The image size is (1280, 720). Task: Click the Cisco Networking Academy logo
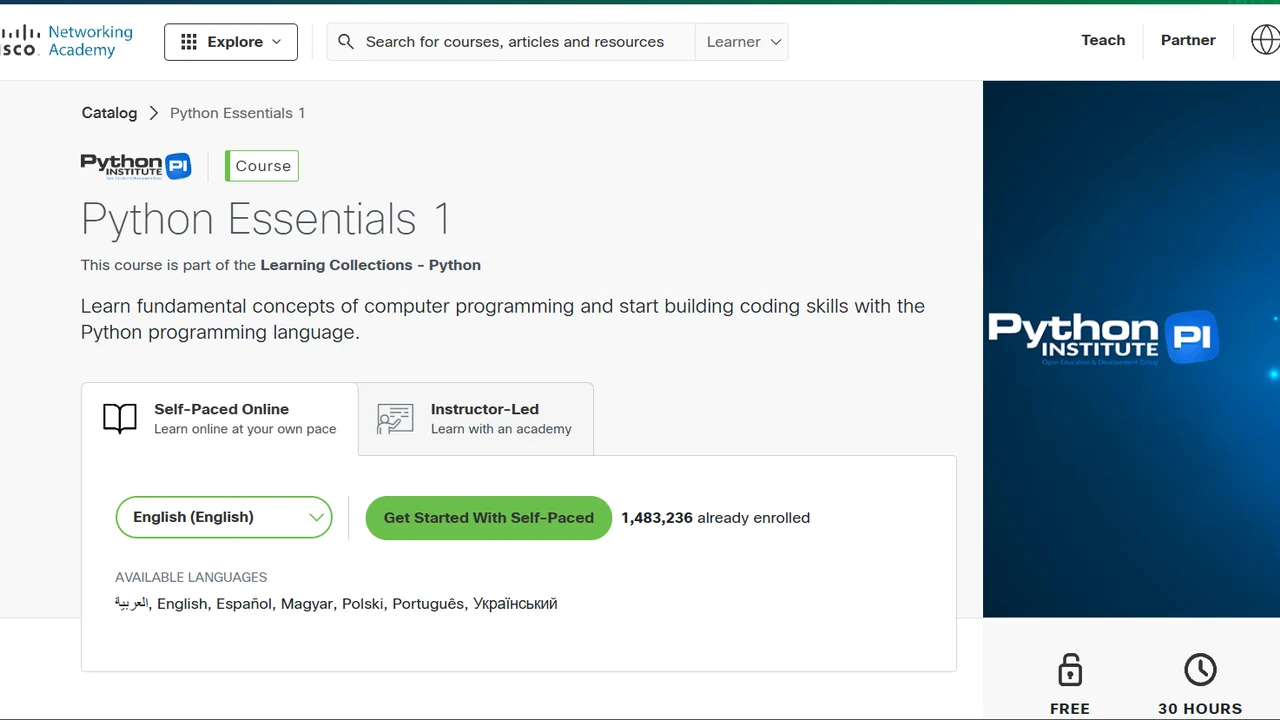pos(66,41)
